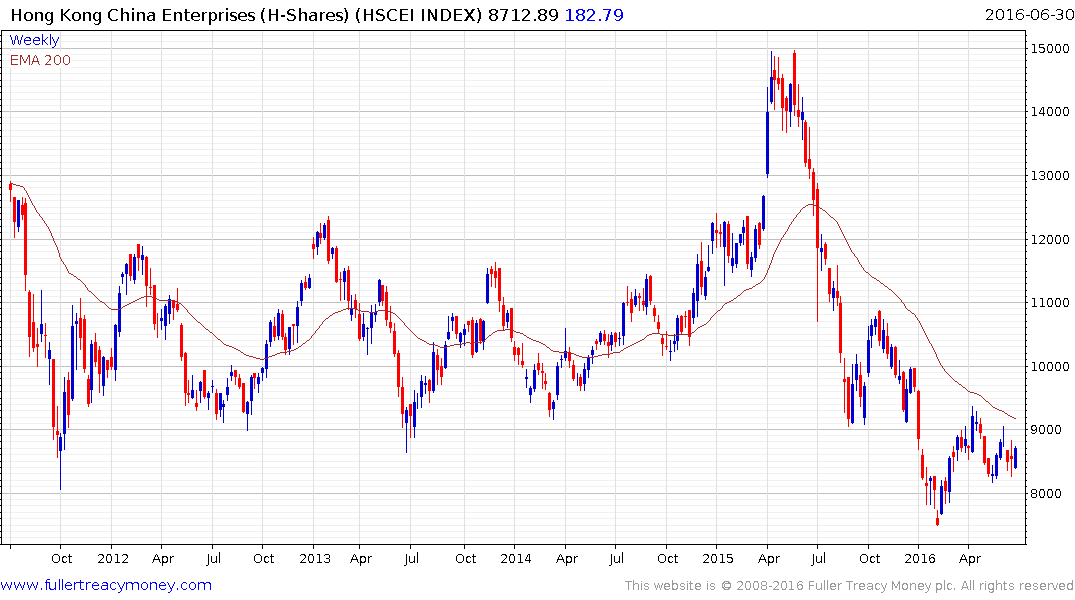This screenshot has height=600, width=1075.
Task: Click the 2015 label on the time axis
Action: (x=718, y=558)
